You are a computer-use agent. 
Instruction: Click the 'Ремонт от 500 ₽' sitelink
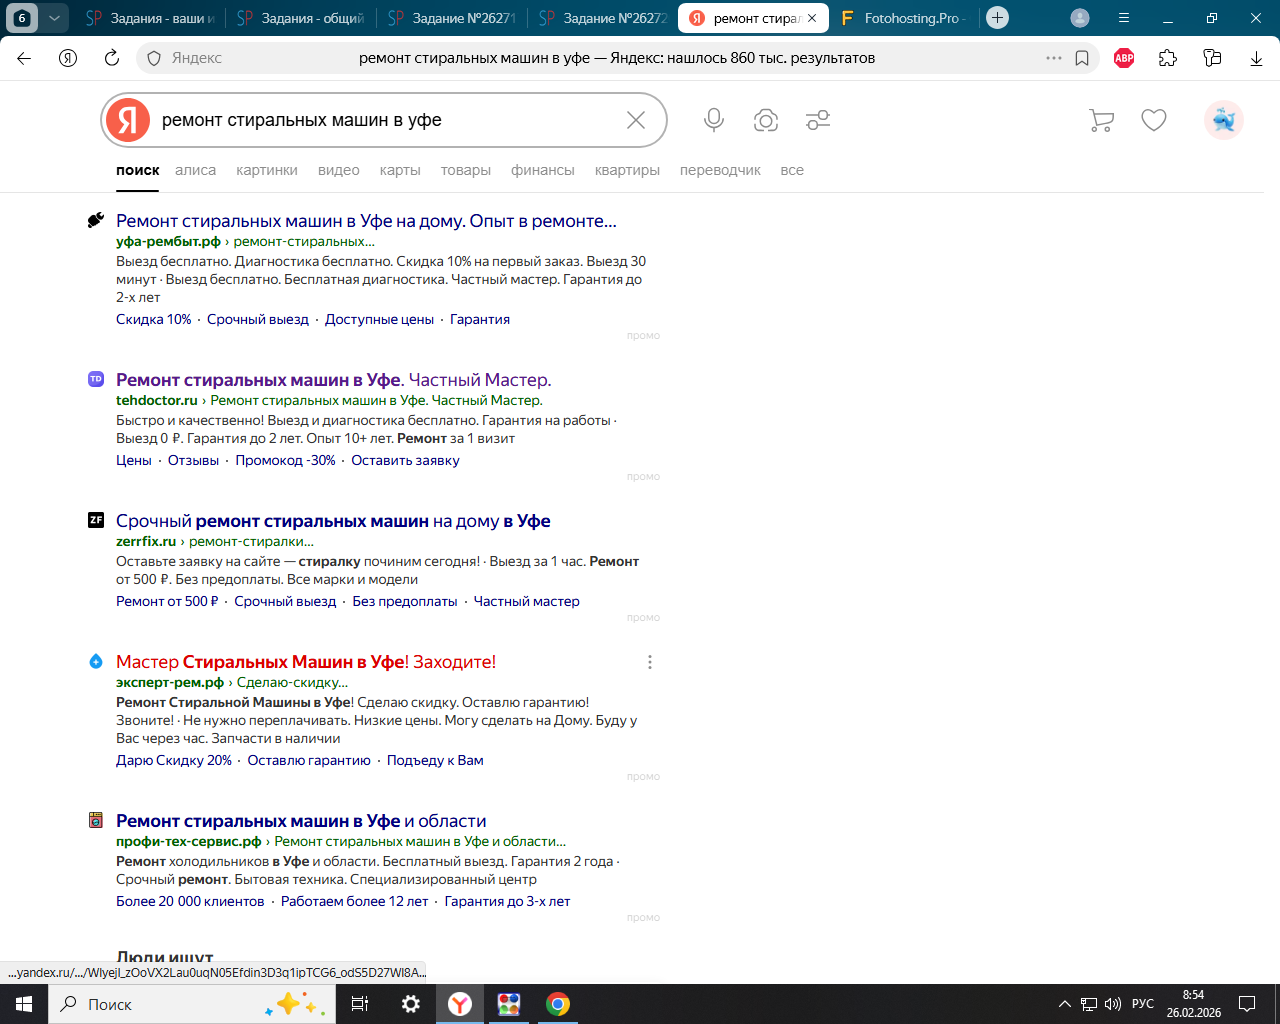pos(167,601)
